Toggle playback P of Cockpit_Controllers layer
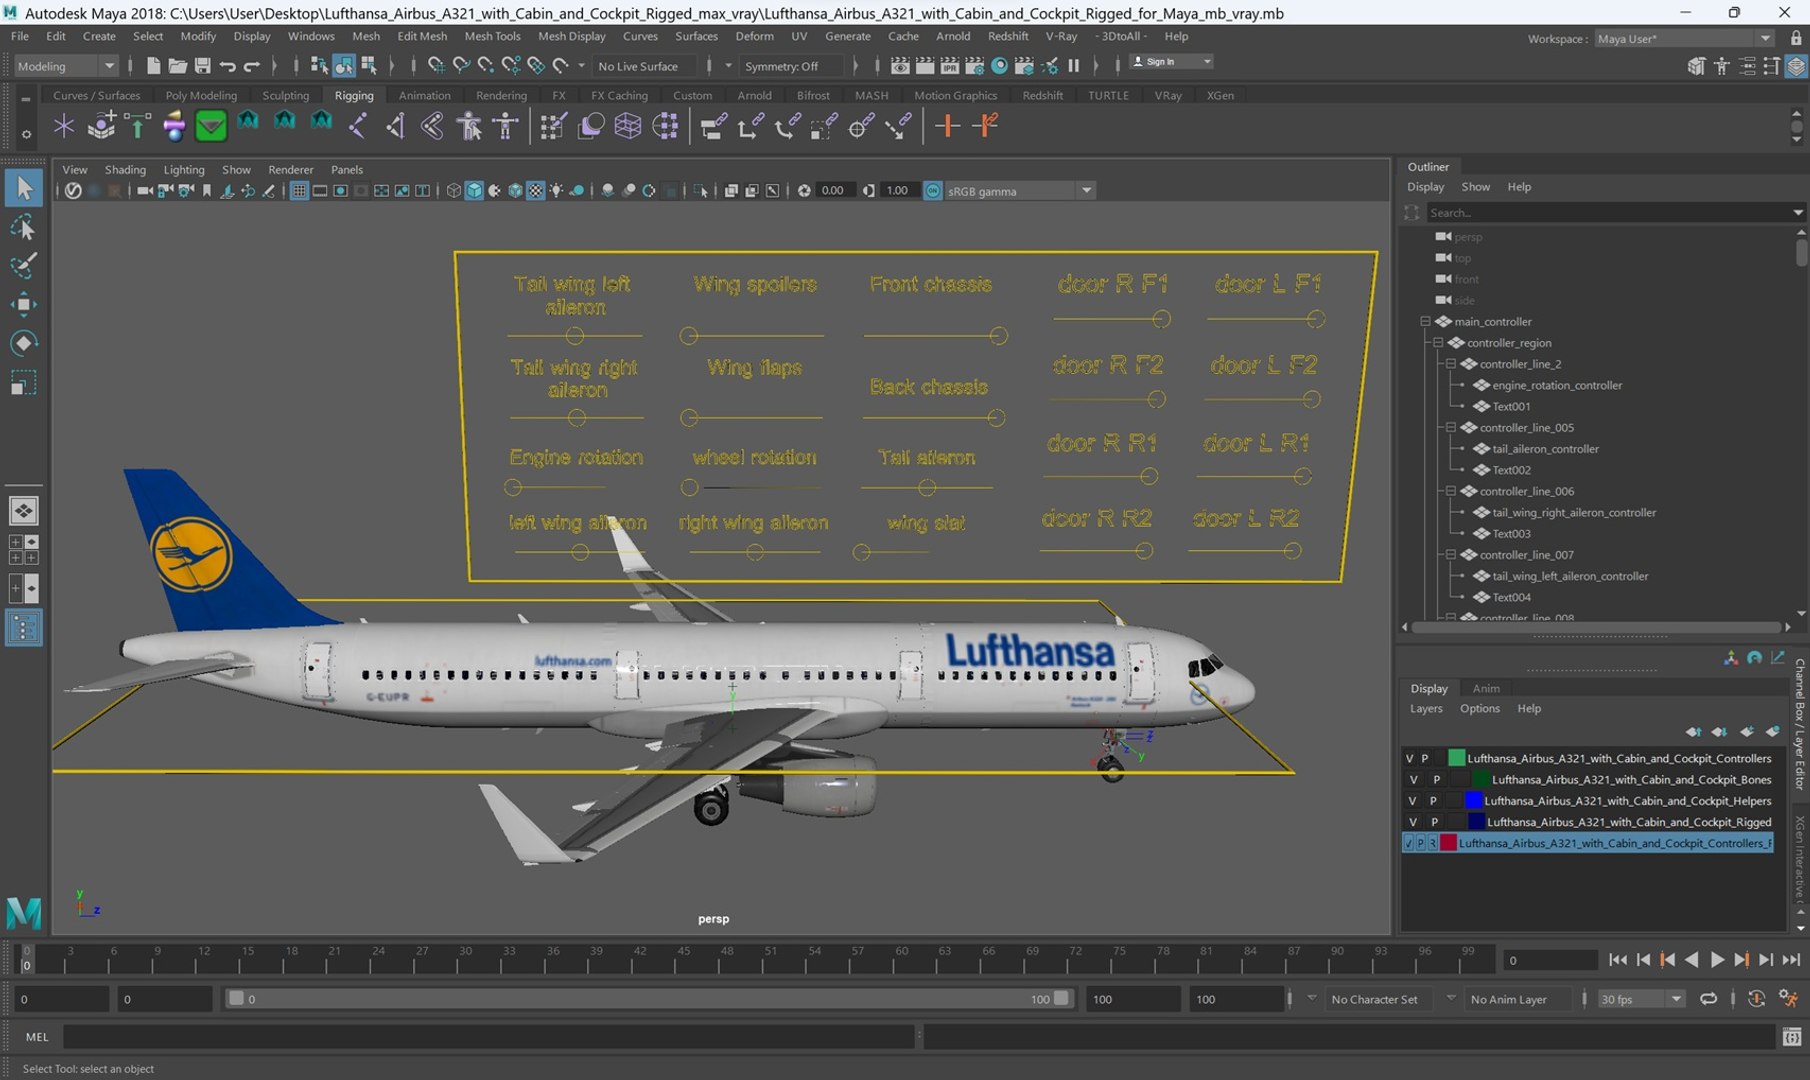The height and width of the screenshot is (1080, 1810). click(1425, 759)
